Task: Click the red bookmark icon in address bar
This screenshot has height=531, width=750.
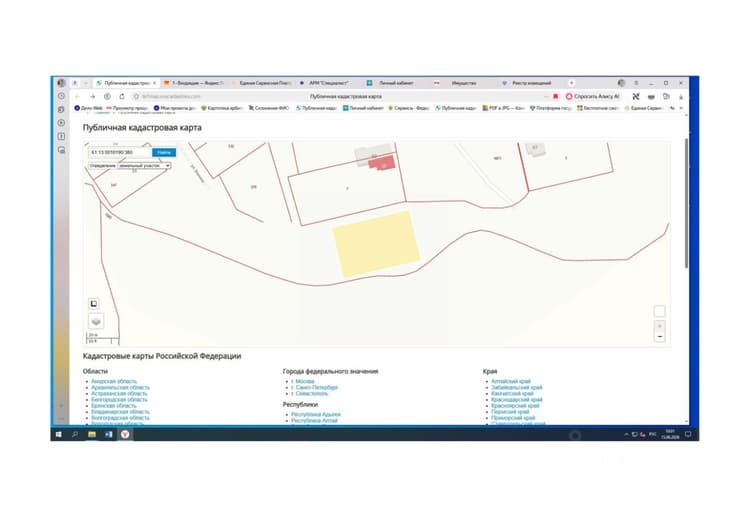Action: pos(555,97)
